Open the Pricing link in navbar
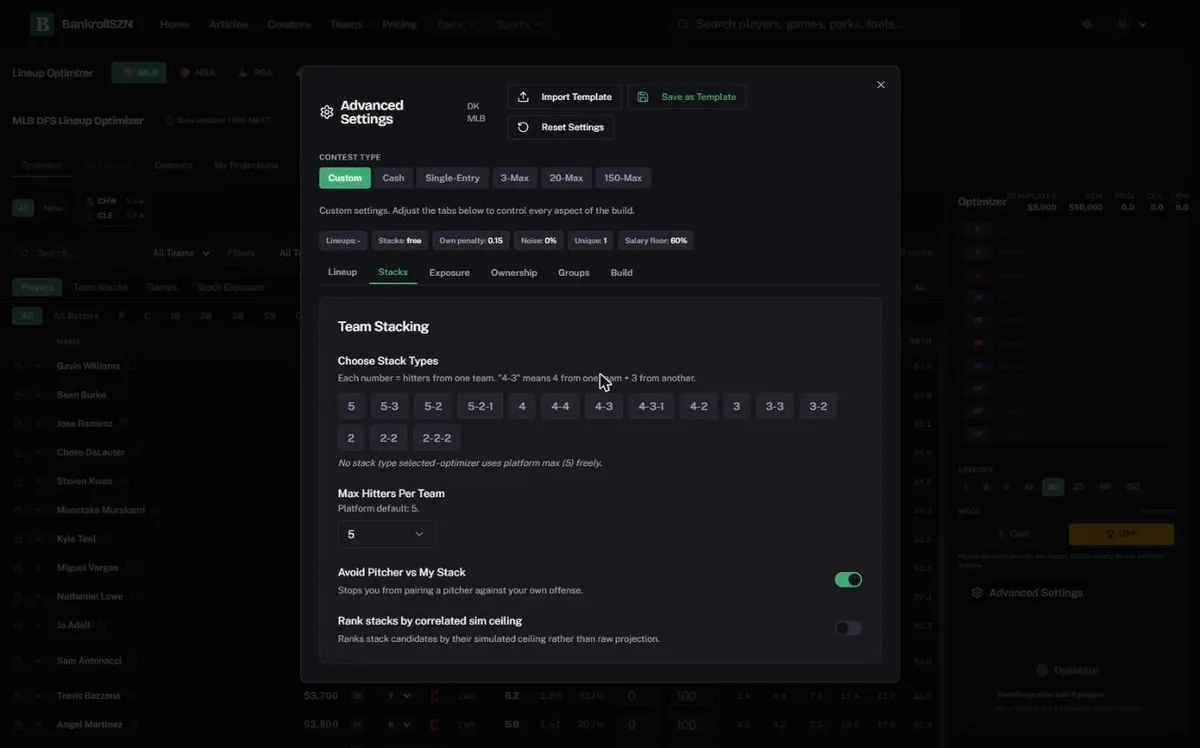 tap(399, 24)
